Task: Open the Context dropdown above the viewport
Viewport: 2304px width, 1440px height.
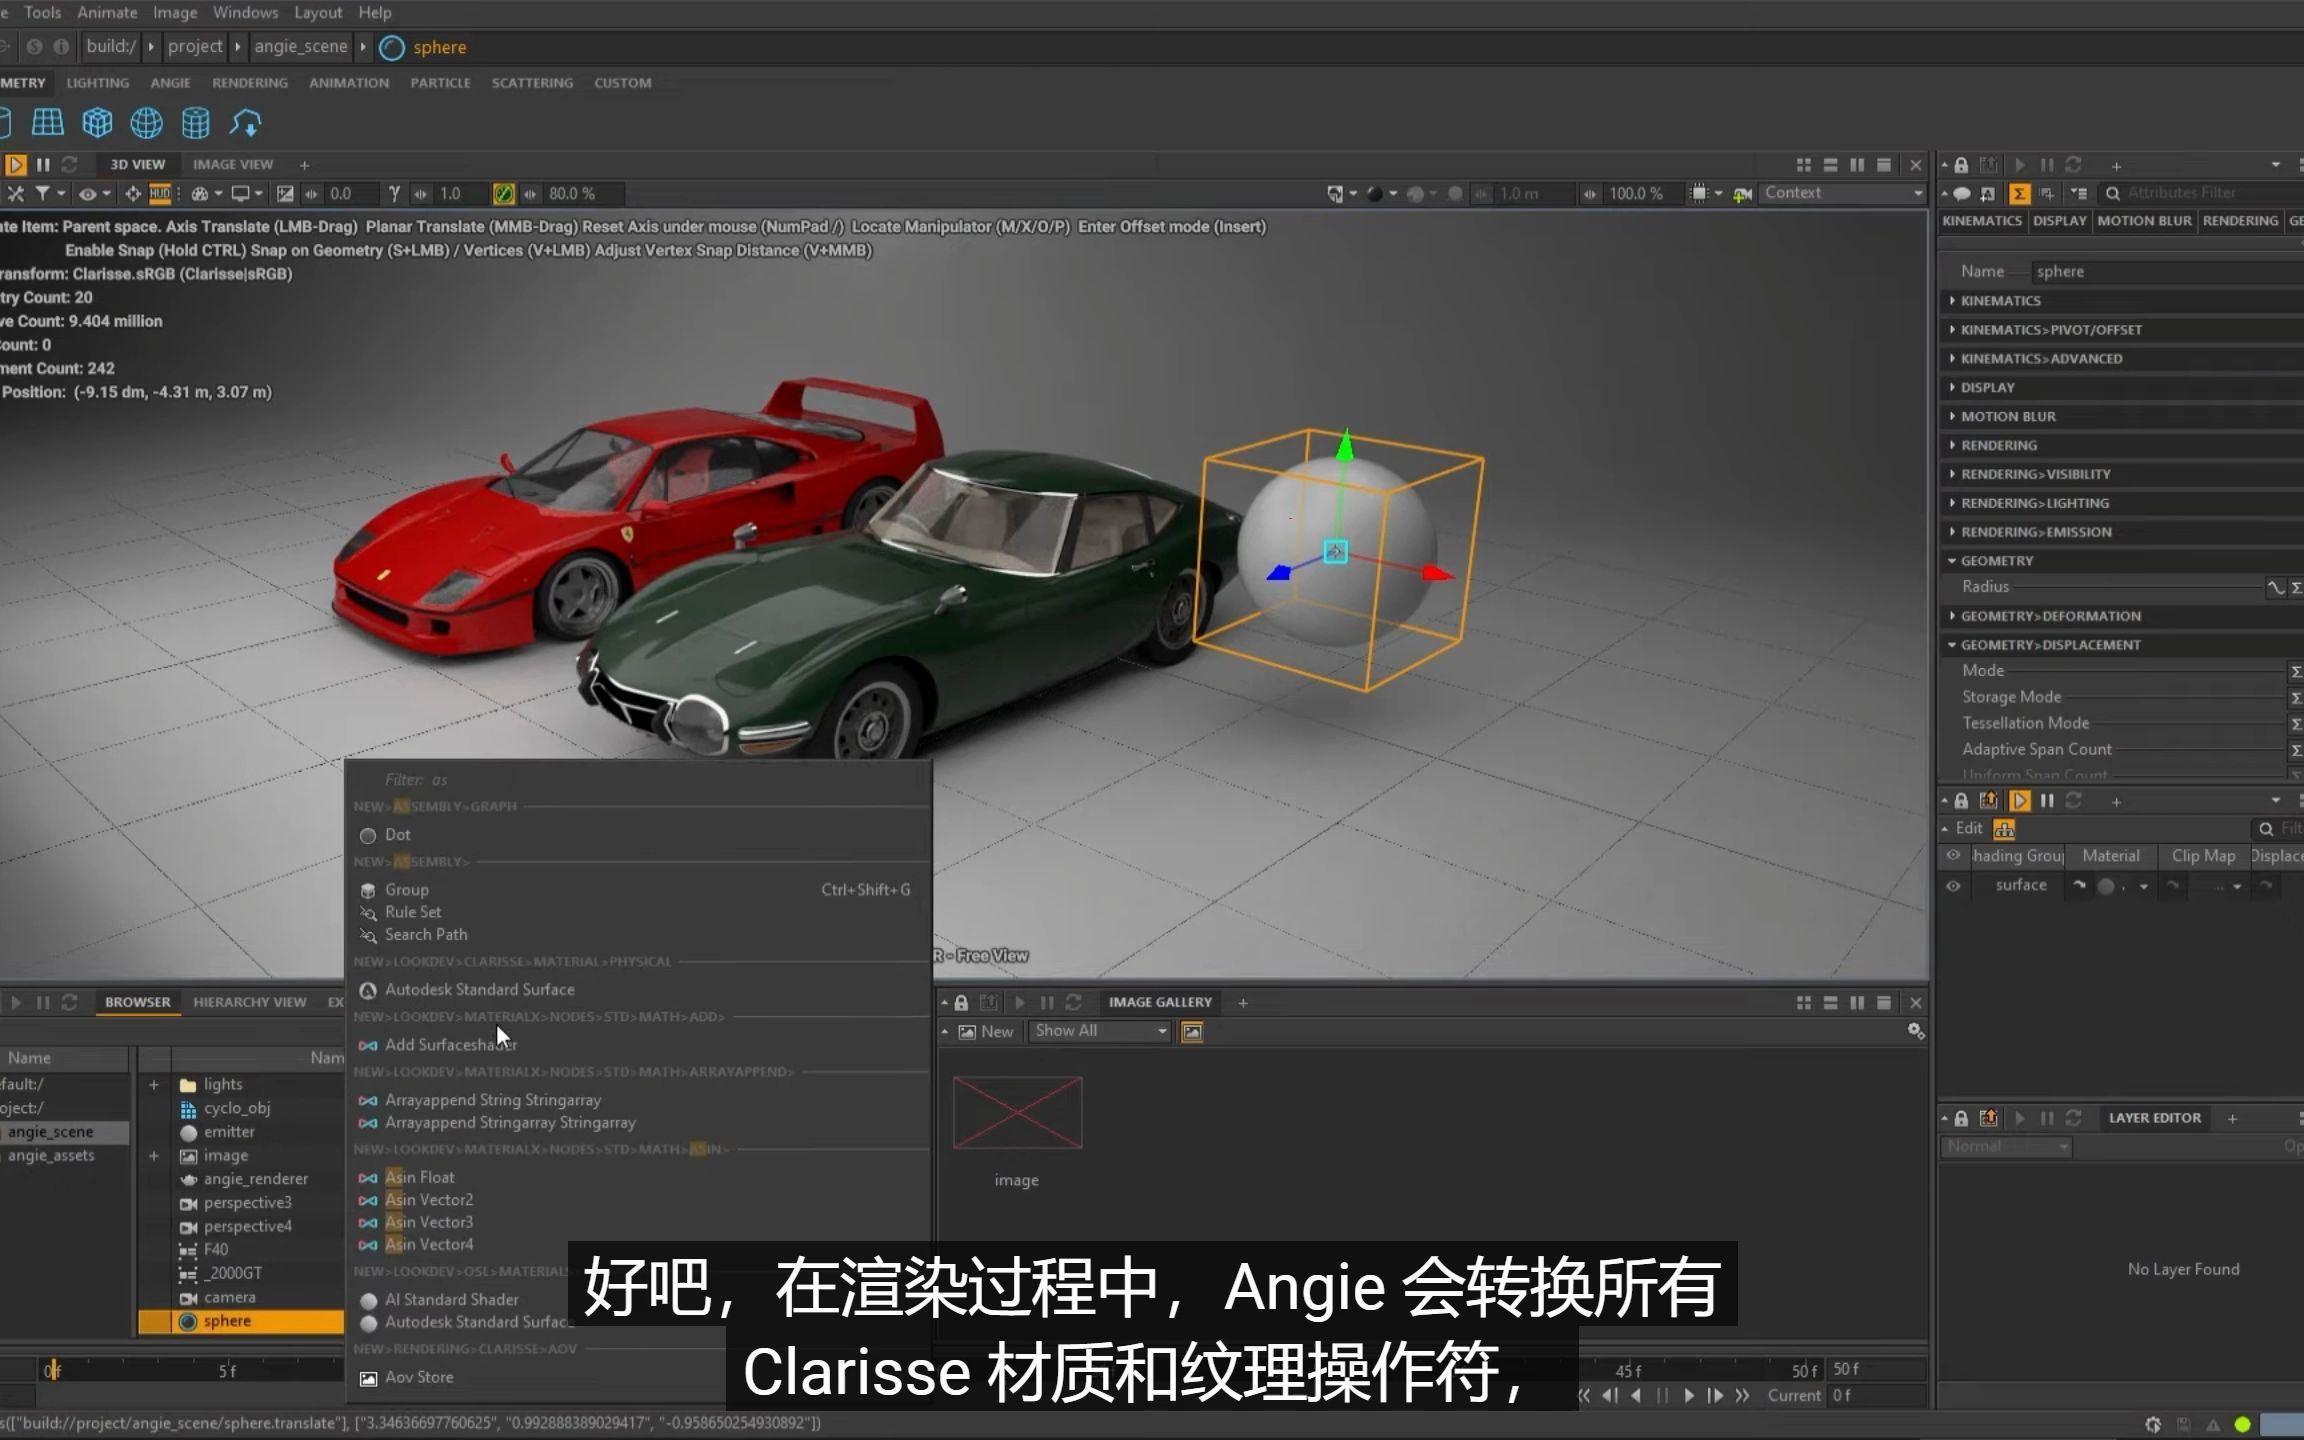Action: 1843,192
